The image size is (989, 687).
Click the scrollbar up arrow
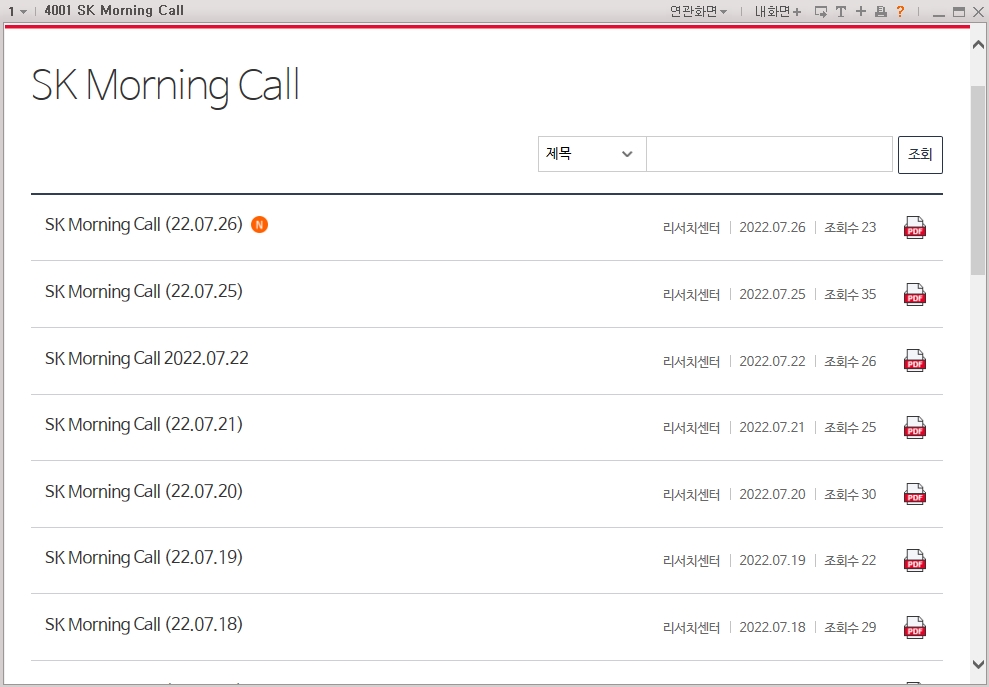point(978,44)
